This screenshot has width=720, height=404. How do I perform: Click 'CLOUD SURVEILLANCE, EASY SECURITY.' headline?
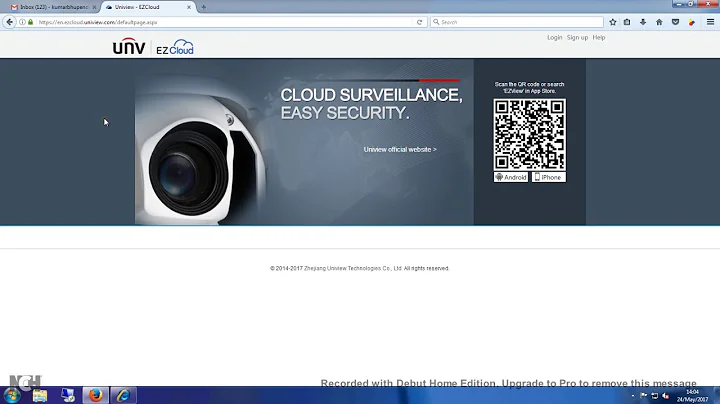tap(371, 104)
